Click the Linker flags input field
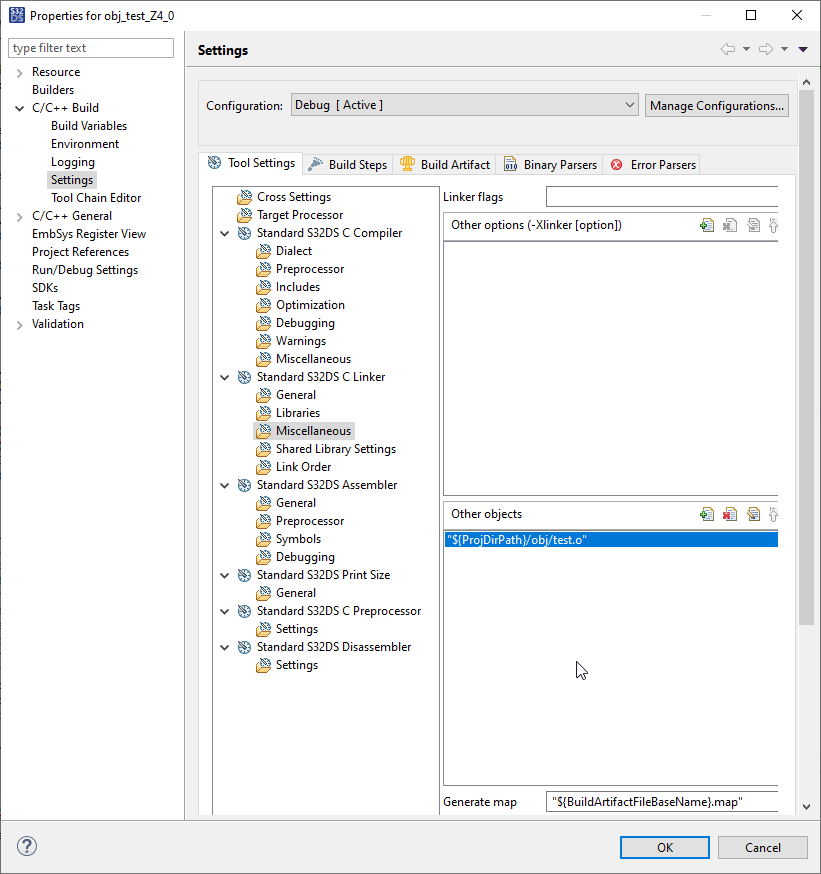Viewport: 821px width, 874px height. pyautogui.click(x=662, y=197)
